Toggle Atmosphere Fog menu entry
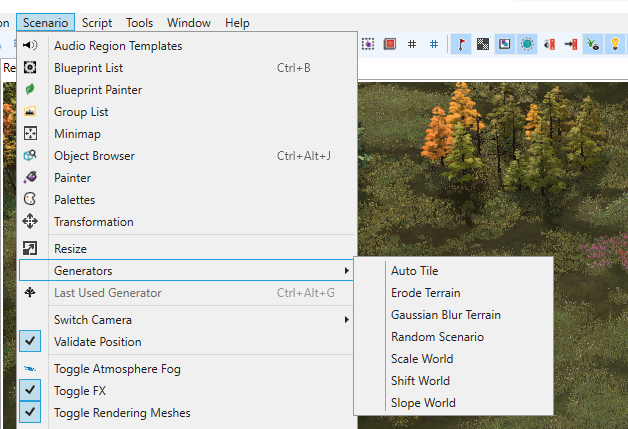The height and width of the screenshot is (429, 628). [117, 369]
